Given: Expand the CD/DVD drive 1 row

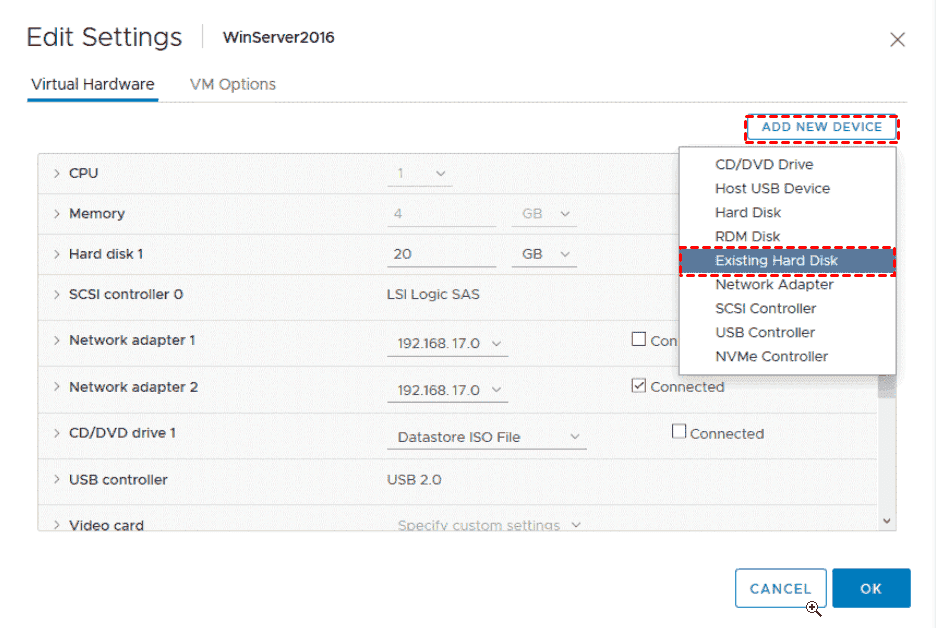Looking at the screenshot, I should (x=57, y=433).
